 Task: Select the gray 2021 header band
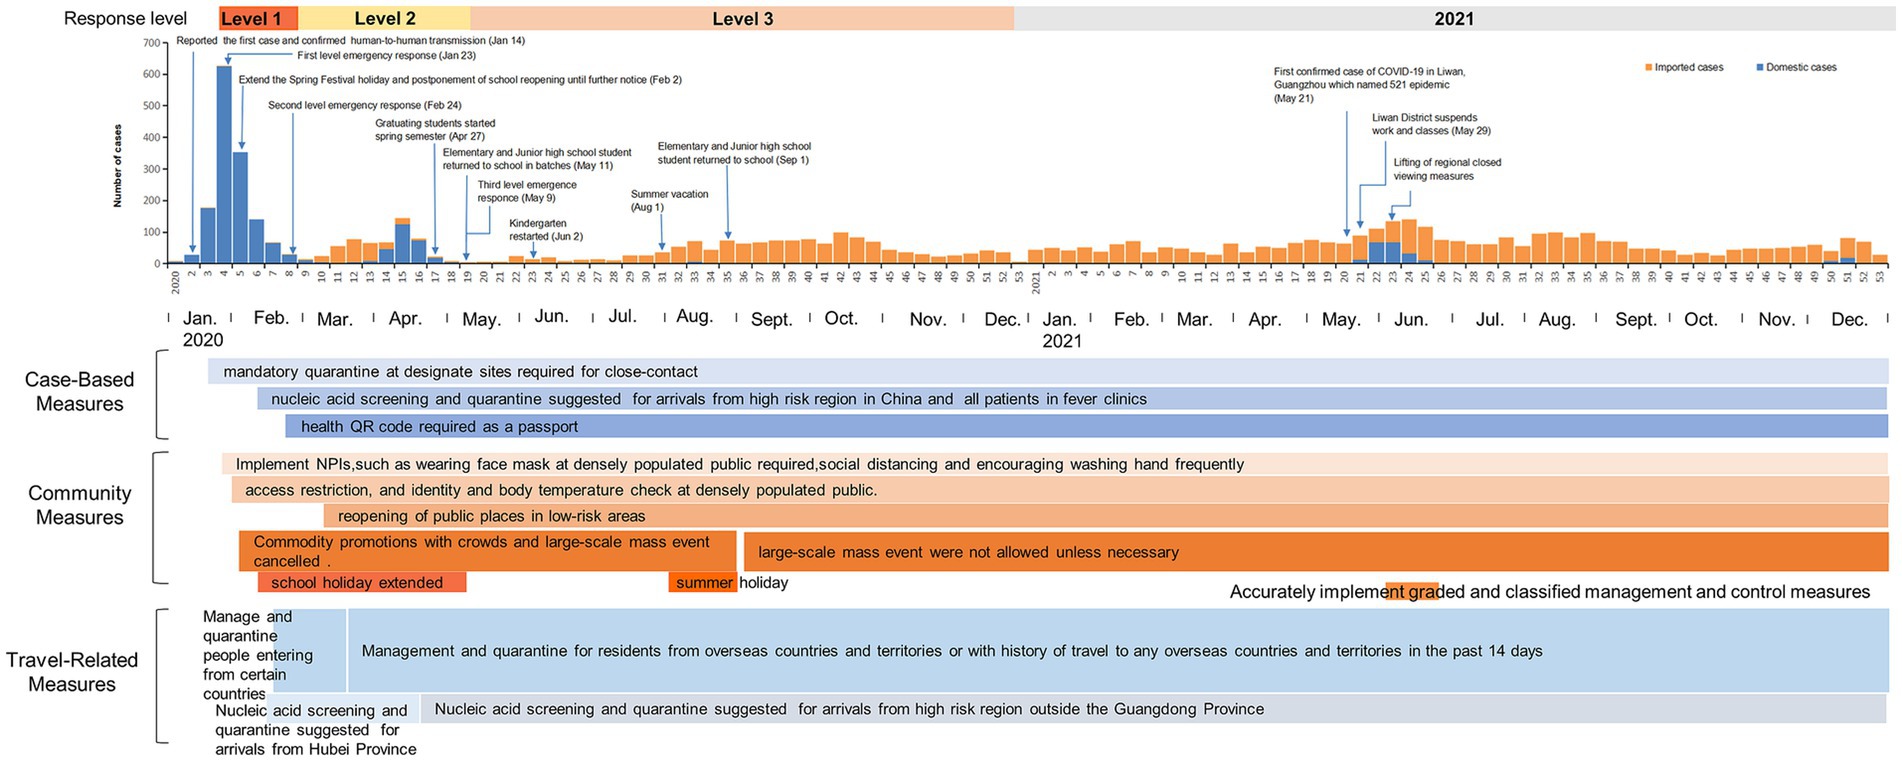point(1454,18)
